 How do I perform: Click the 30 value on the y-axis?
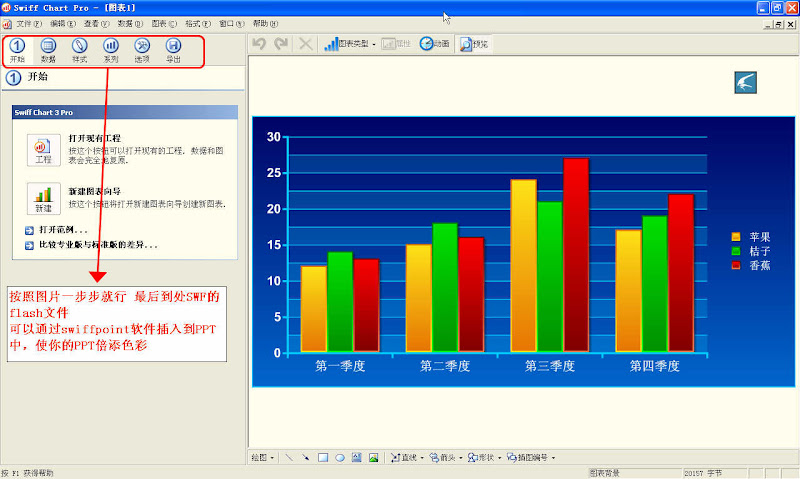pos(274,137)
